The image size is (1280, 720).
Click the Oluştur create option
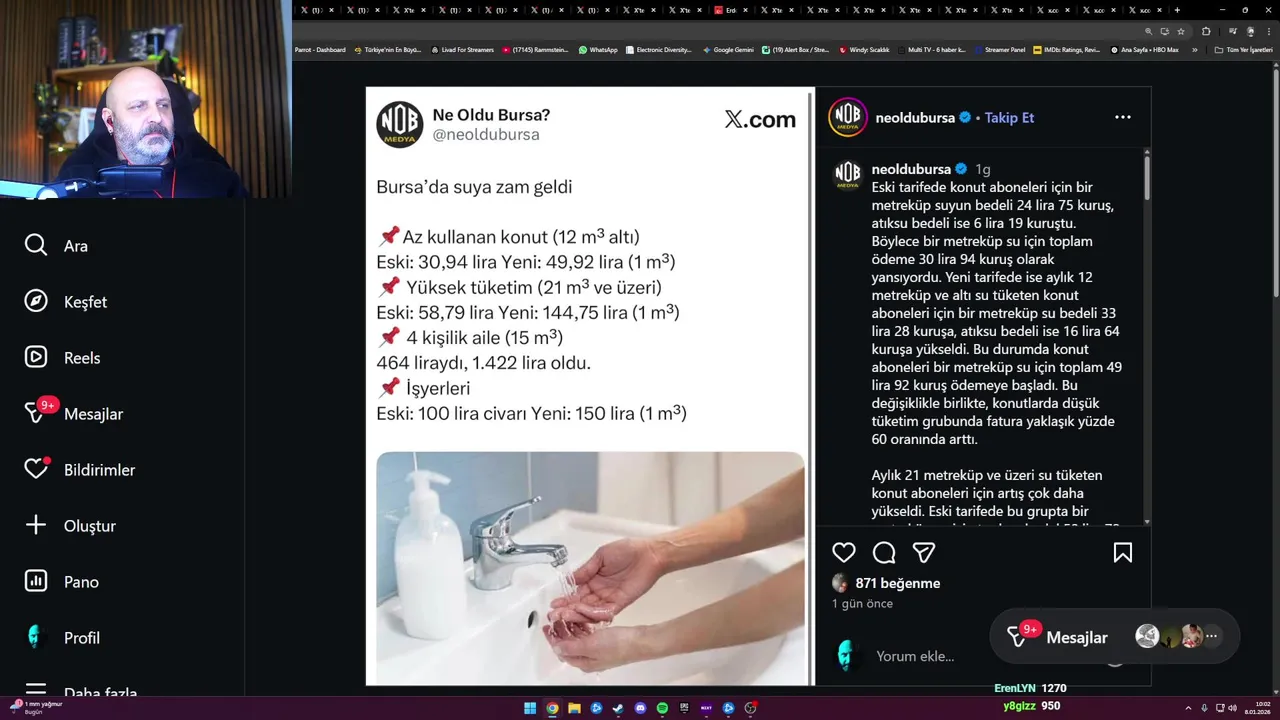(x=70, y=526)
